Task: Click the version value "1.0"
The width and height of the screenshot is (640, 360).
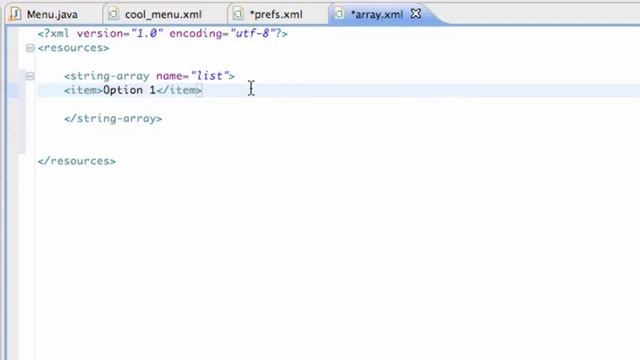Action: click(147, 33)
